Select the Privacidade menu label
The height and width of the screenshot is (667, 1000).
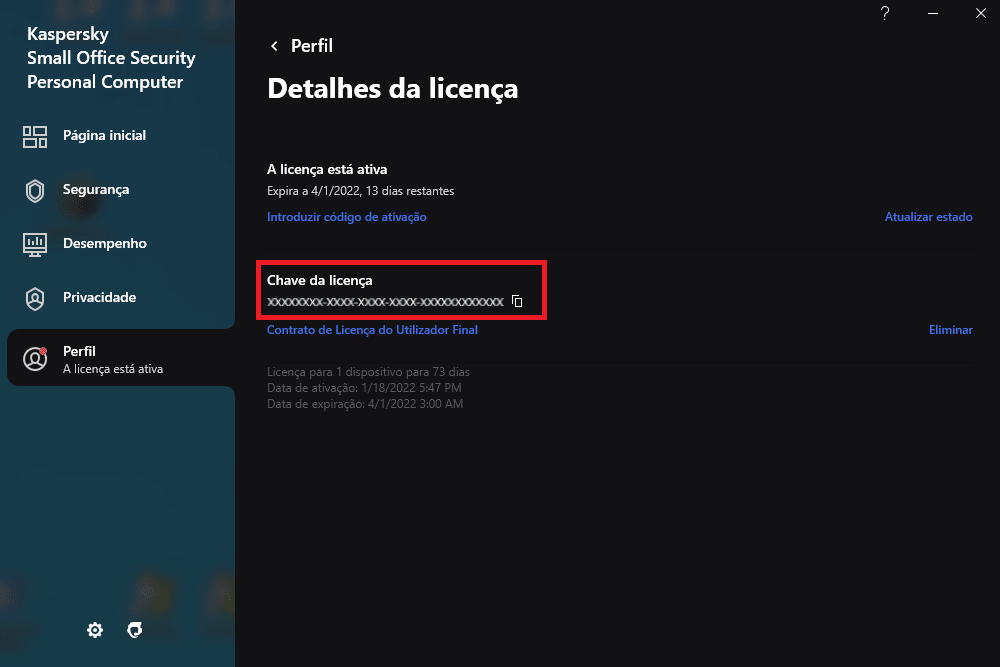[x=99, y=298]
